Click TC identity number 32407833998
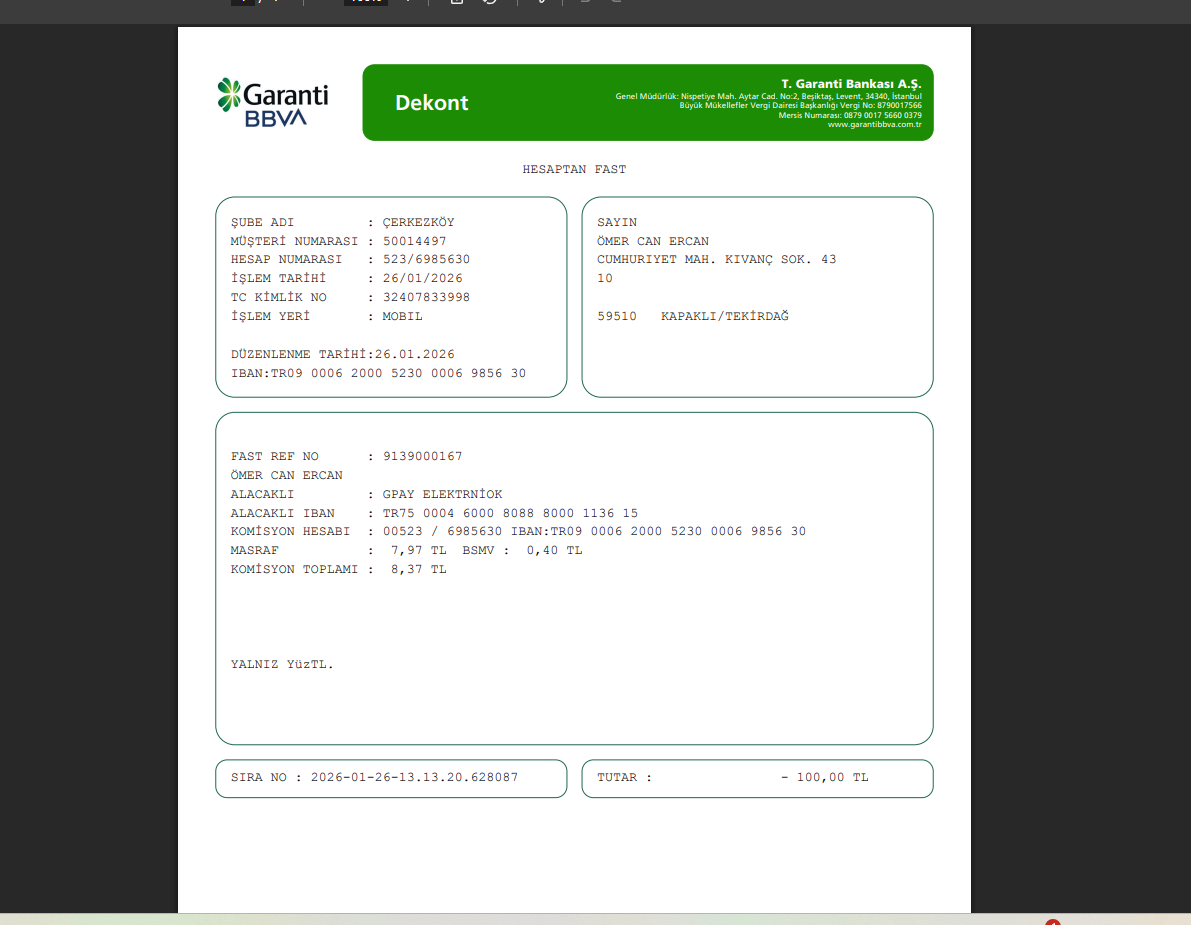Viewport: 1191px width, 925px height. 426,298
